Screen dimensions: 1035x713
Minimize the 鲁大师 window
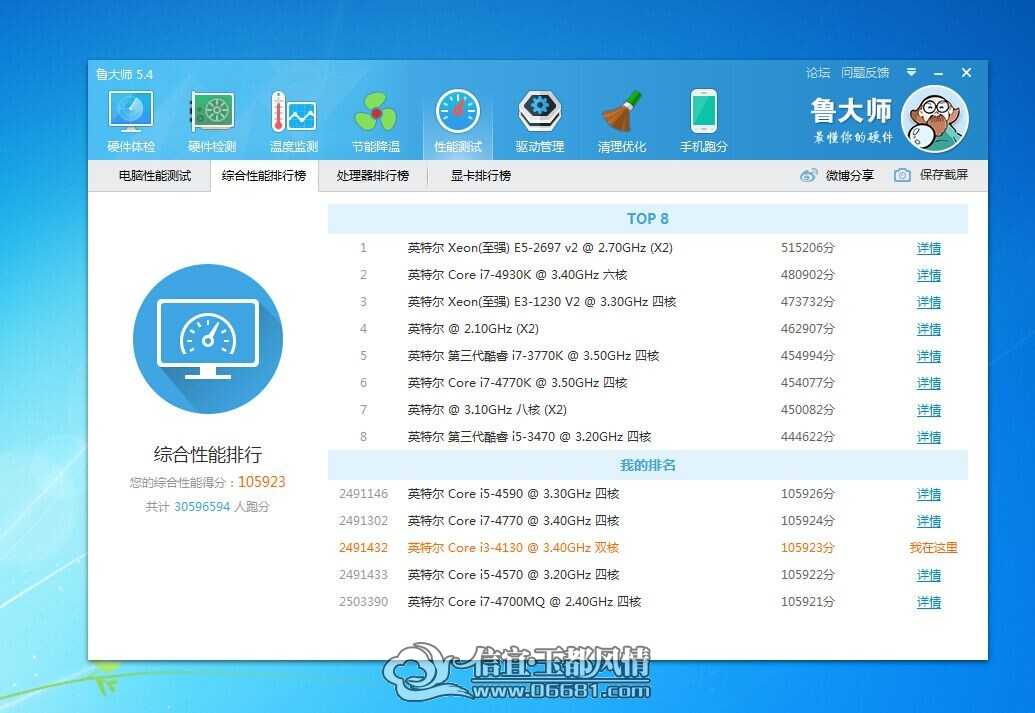(x=939, y=73)
